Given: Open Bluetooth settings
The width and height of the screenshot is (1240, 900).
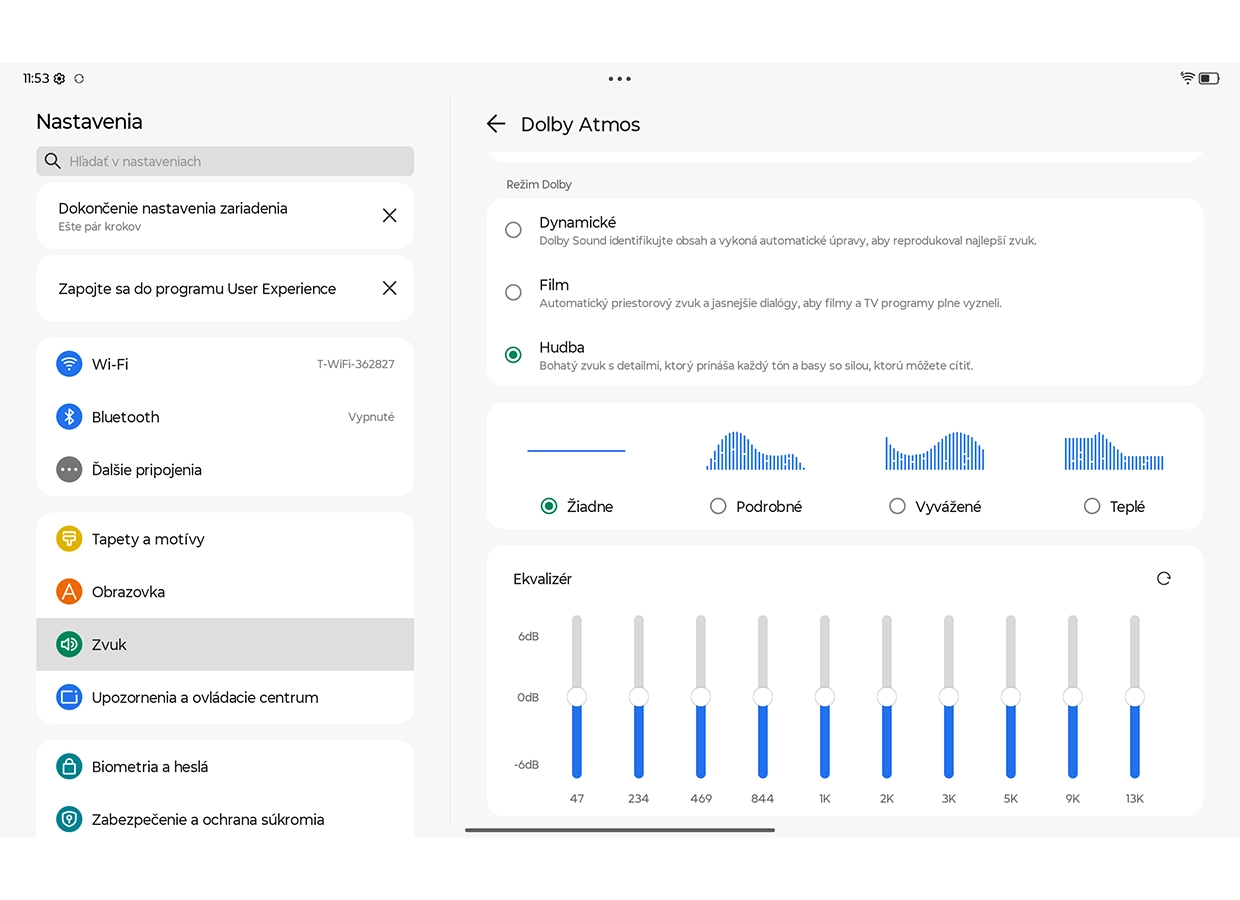Looking at the screenshot, I should coord(225,417).
